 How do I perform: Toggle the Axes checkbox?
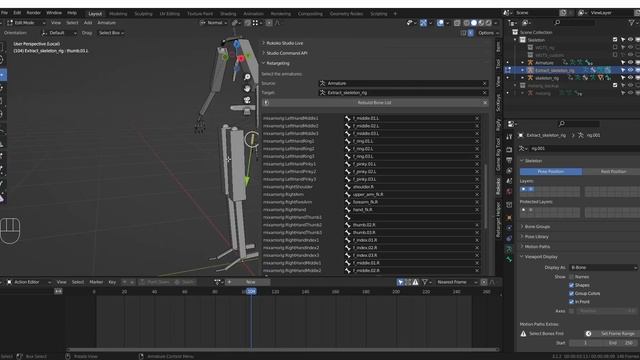click(571, 311)
